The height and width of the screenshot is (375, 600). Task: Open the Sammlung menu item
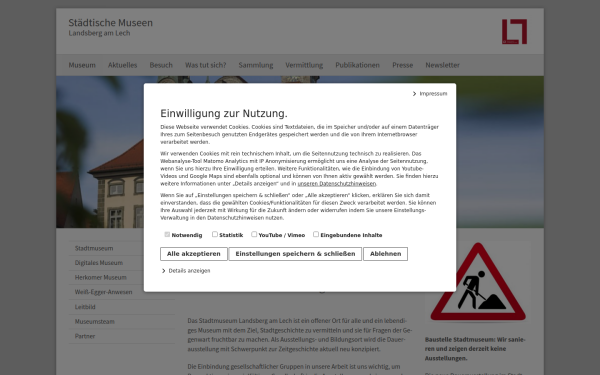(256, 65)
